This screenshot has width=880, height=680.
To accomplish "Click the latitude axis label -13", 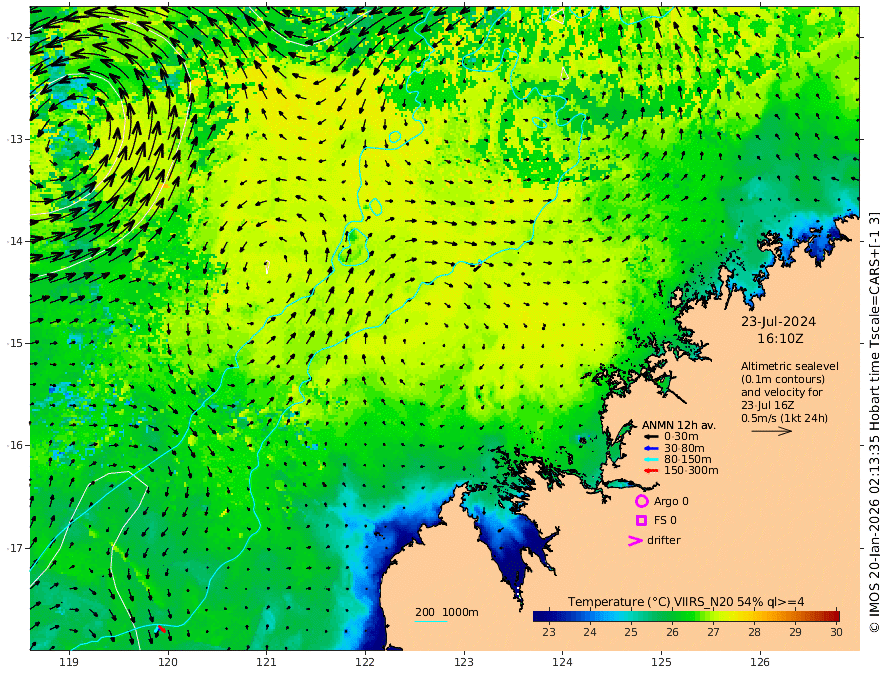I will [15, 139].
